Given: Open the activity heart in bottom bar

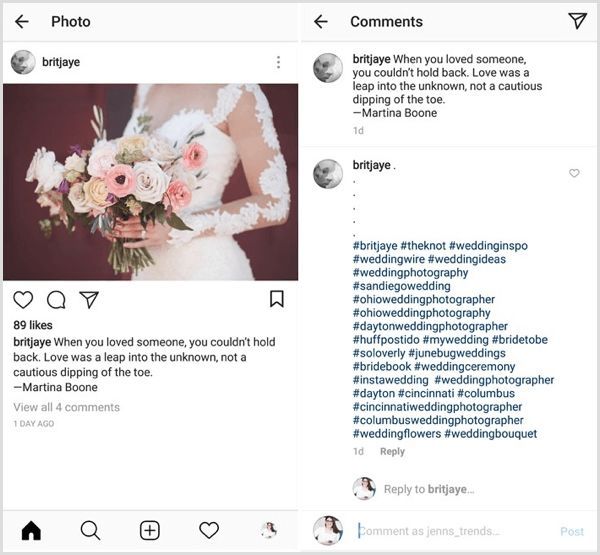Looking at the screenshot, I should pyautogui.click(x=209, y=530).
